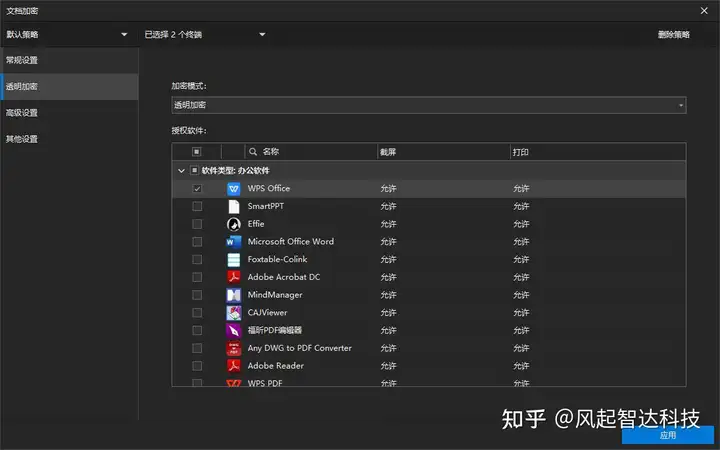
Task: Check the Any DWG to PDF Converter checkbox
Action: (197, 348)
